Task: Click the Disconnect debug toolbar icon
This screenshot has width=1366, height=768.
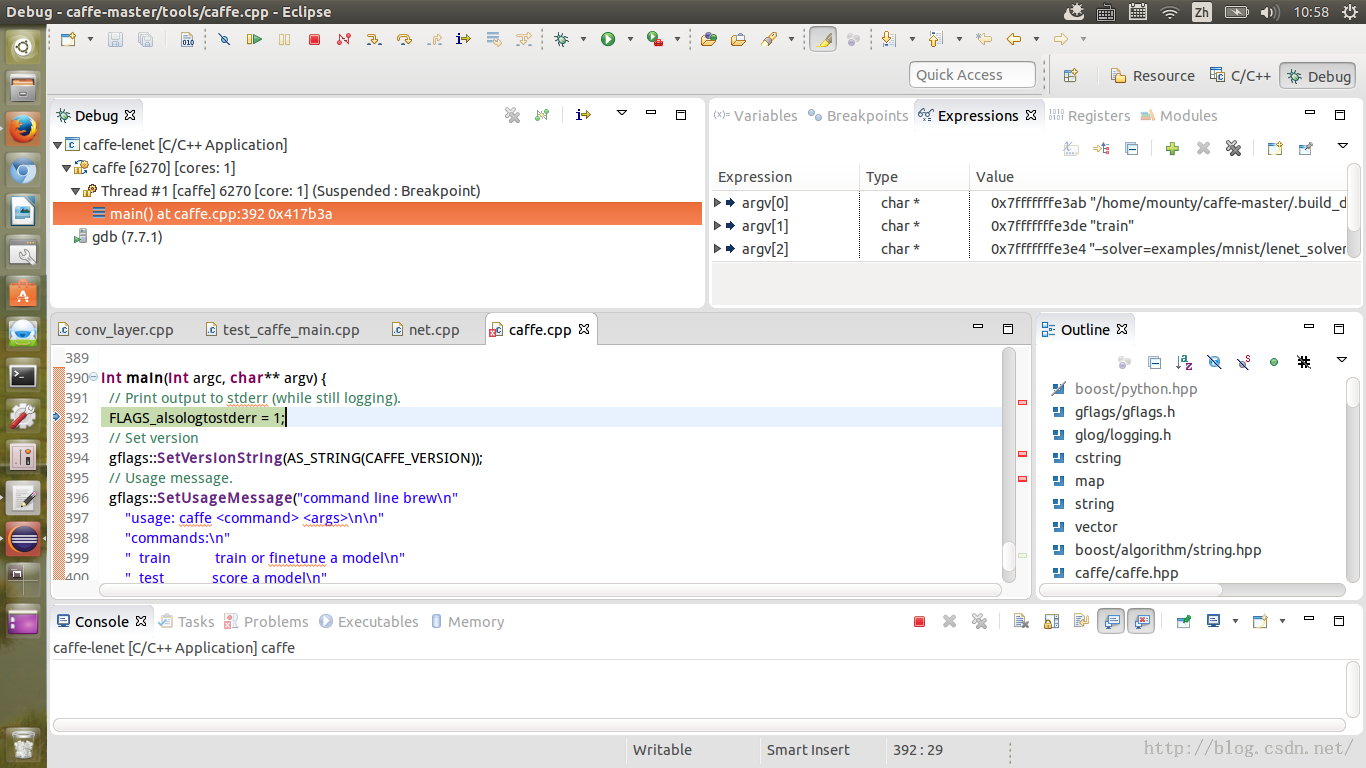Action: pos(344,39)
